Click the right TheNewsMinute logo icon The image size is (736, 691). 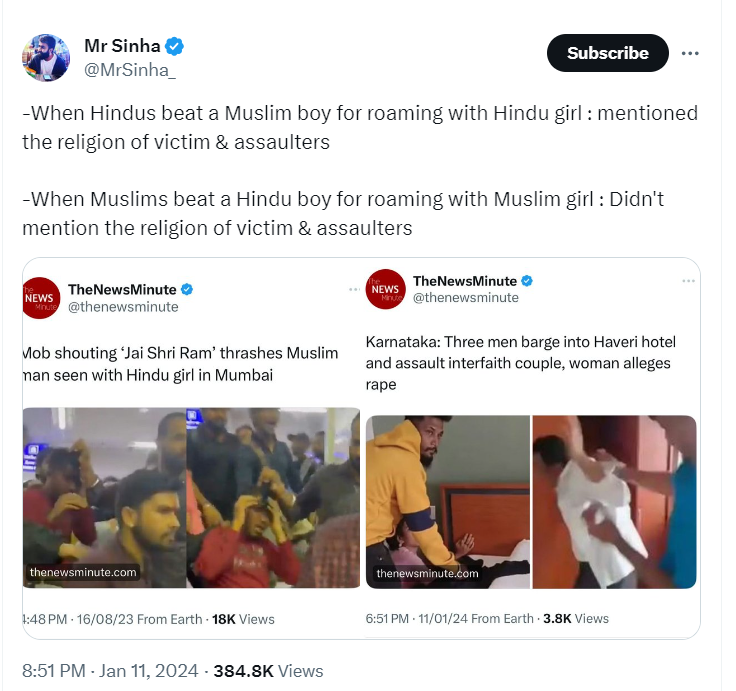pos(386,289)
